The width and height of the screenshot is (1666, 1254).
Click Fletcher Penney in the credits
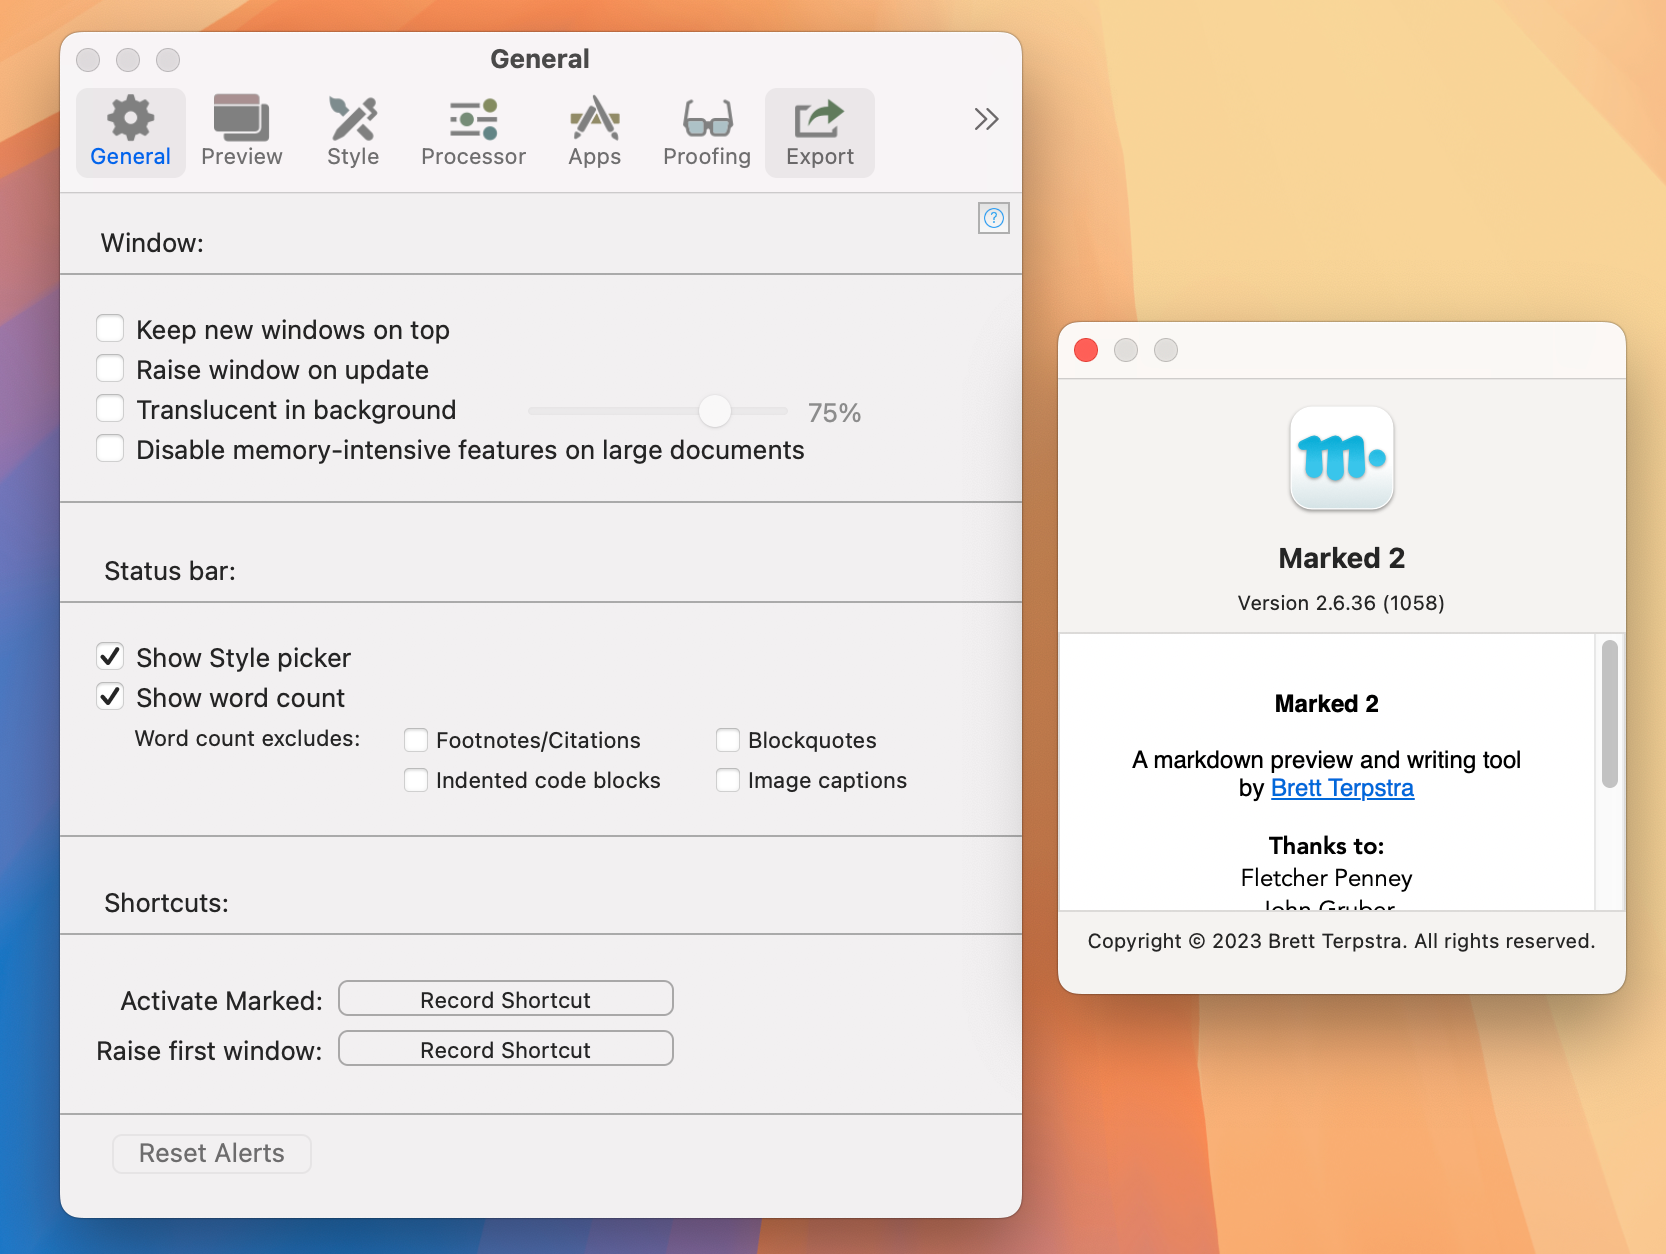pos(1326,878)
